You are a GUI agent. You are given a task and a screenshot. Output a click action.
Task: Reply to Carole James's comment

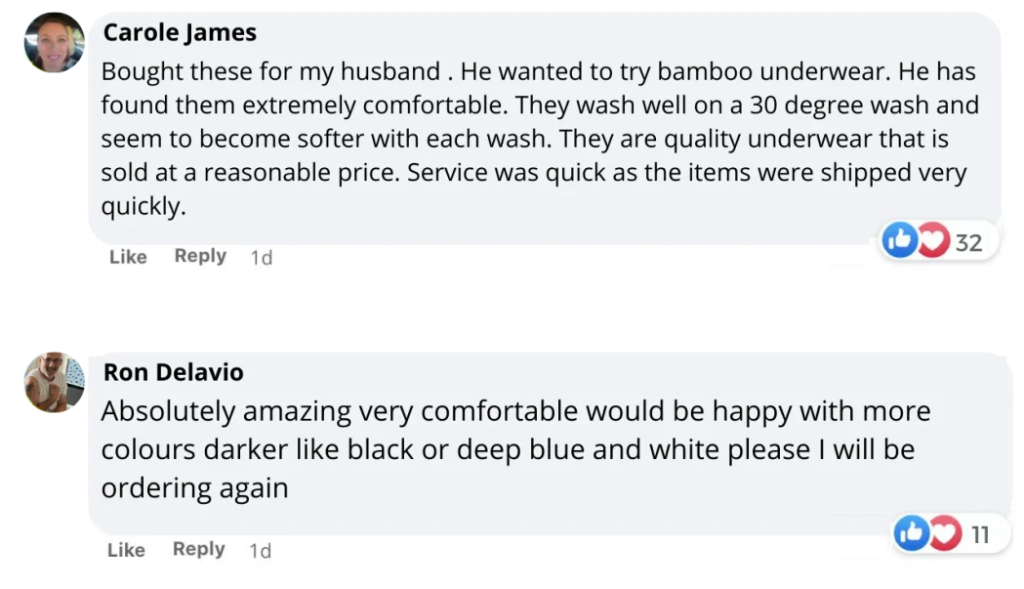(x=200, y=256)
